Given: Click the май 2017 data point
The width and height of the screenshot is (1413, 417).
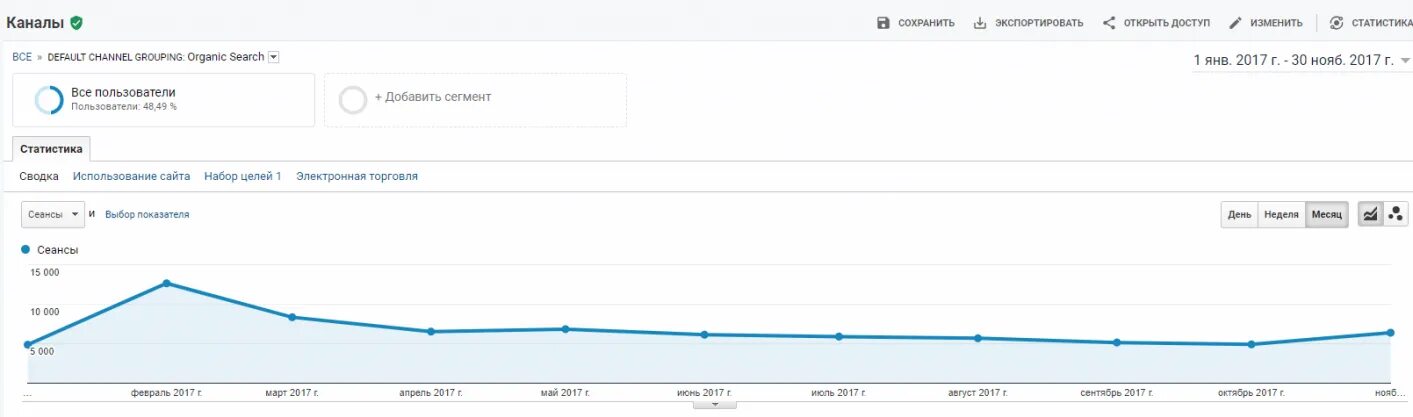Looking at the screenshot, I should [x=566, y=329].
